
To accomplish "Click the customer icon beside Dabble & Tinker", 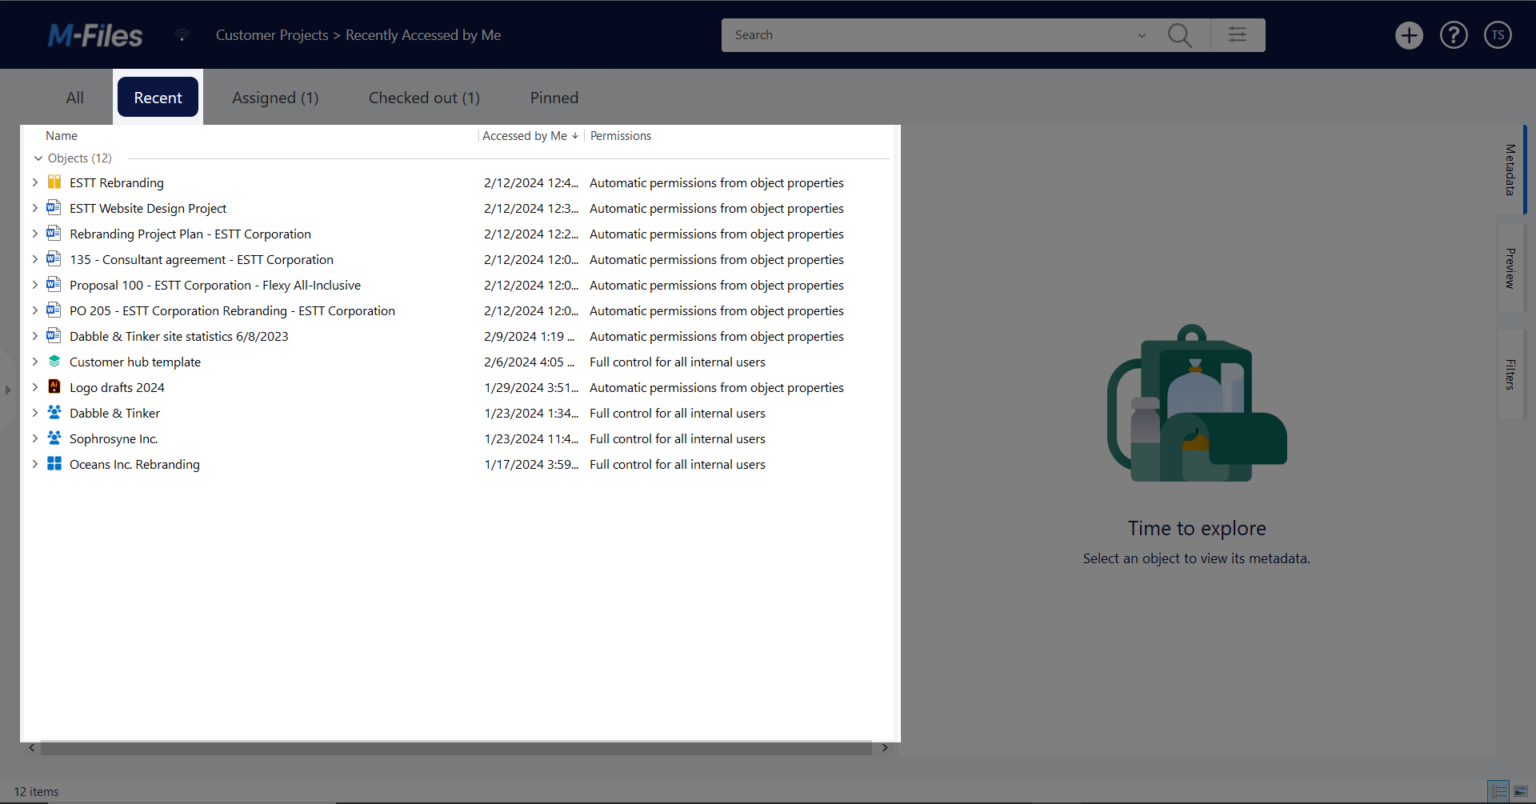I will click(53, 412).
